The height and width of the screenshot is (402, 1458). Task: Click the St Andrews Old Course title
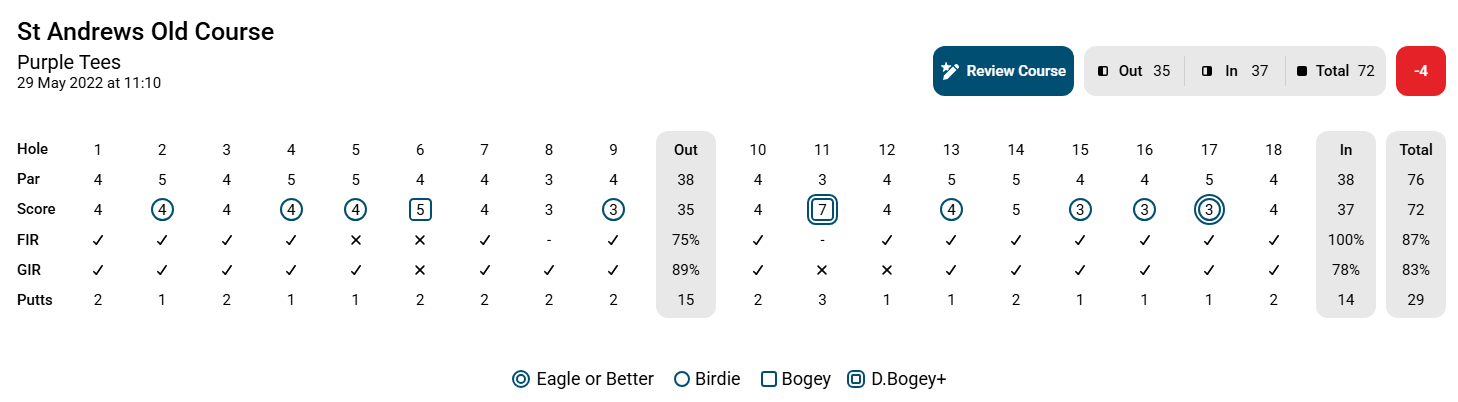146,32
